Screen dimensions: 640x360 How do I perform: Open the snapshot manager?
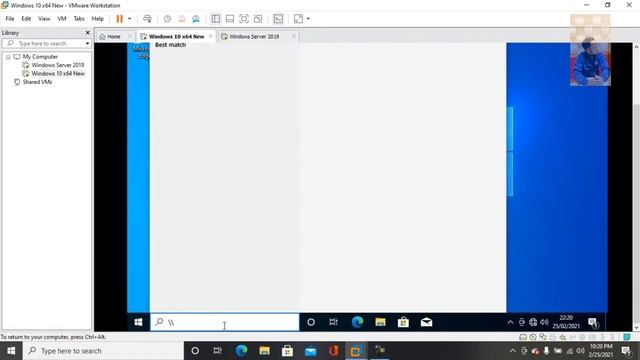point(196,19)
